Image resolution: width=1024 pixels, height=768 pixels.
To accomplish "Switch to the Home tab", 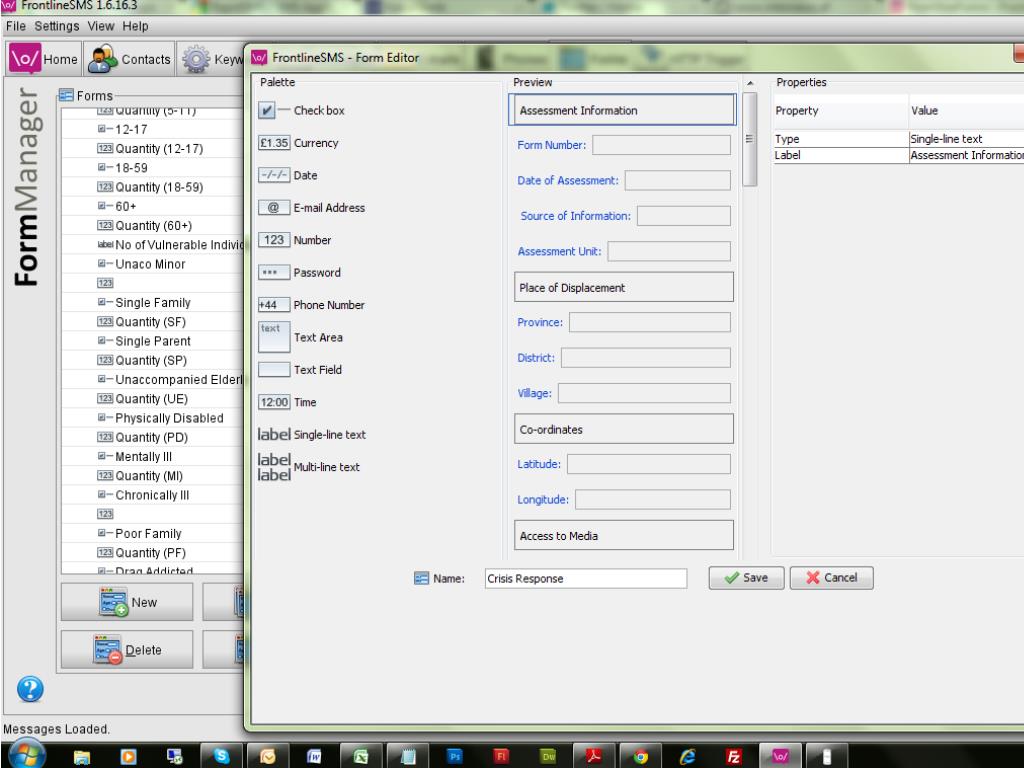I will (44, 59).
